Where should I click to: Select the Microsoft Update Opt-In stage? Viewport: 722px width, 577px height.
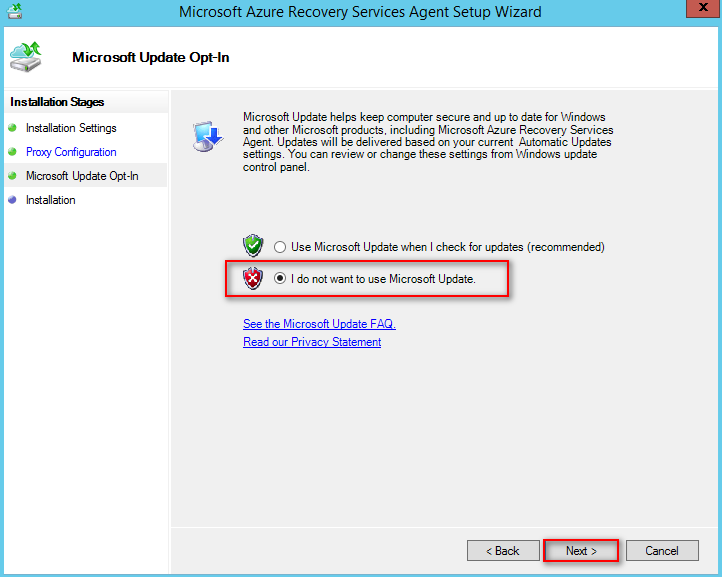pos(82,176)
